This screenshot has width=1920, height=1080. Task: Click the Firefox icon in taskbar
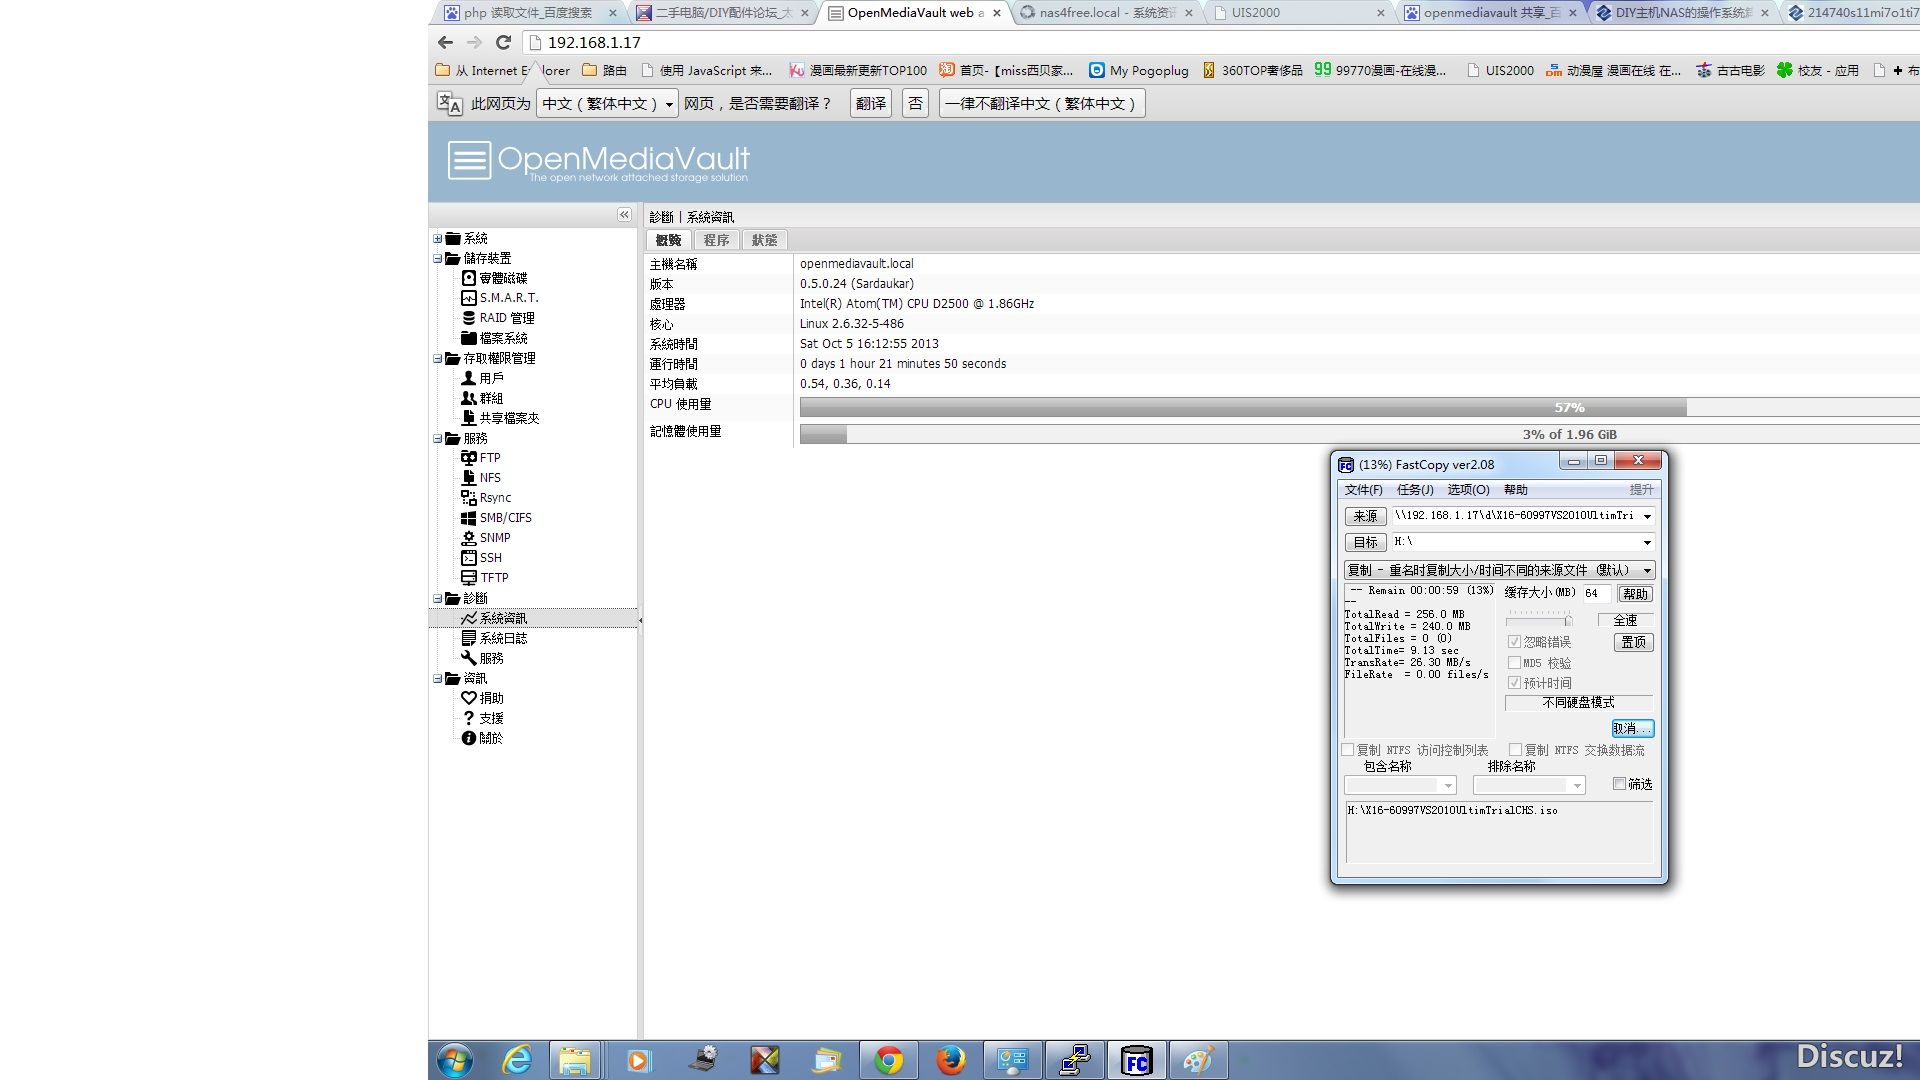(x=949, y=1060)
